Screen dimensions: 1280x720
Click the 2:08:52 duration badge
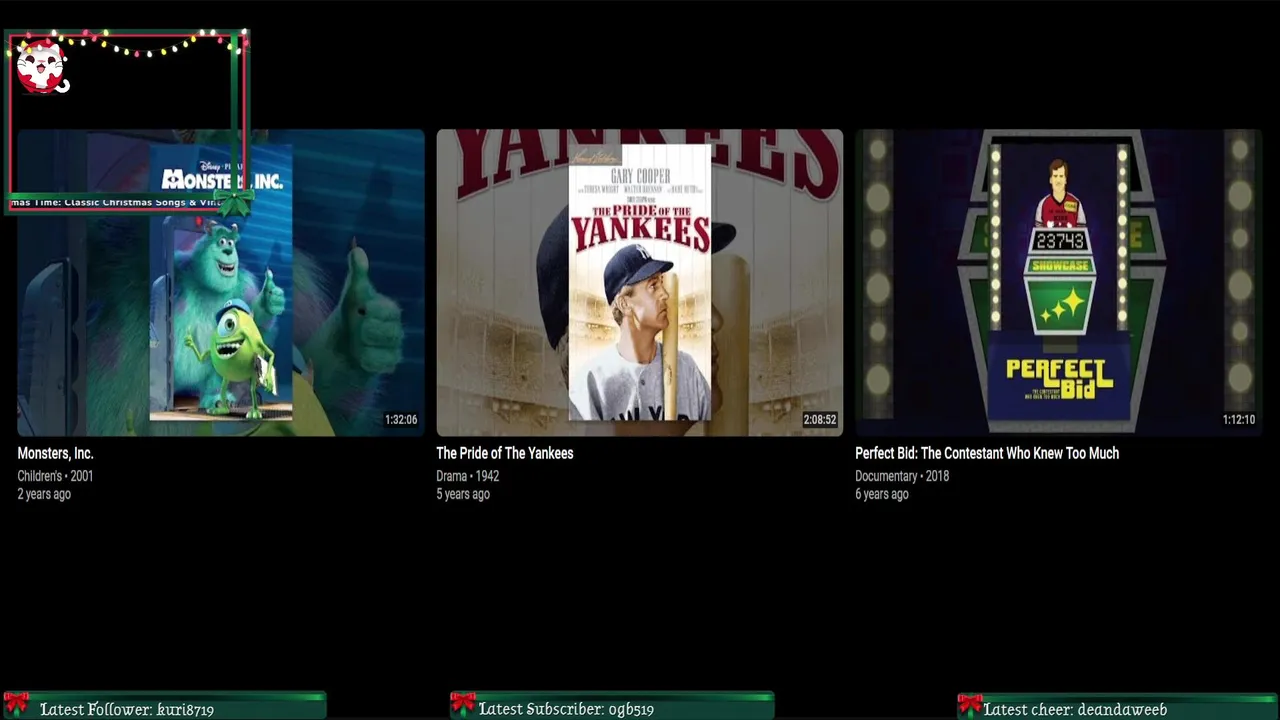pyautogui.click(x=820, y=420)
